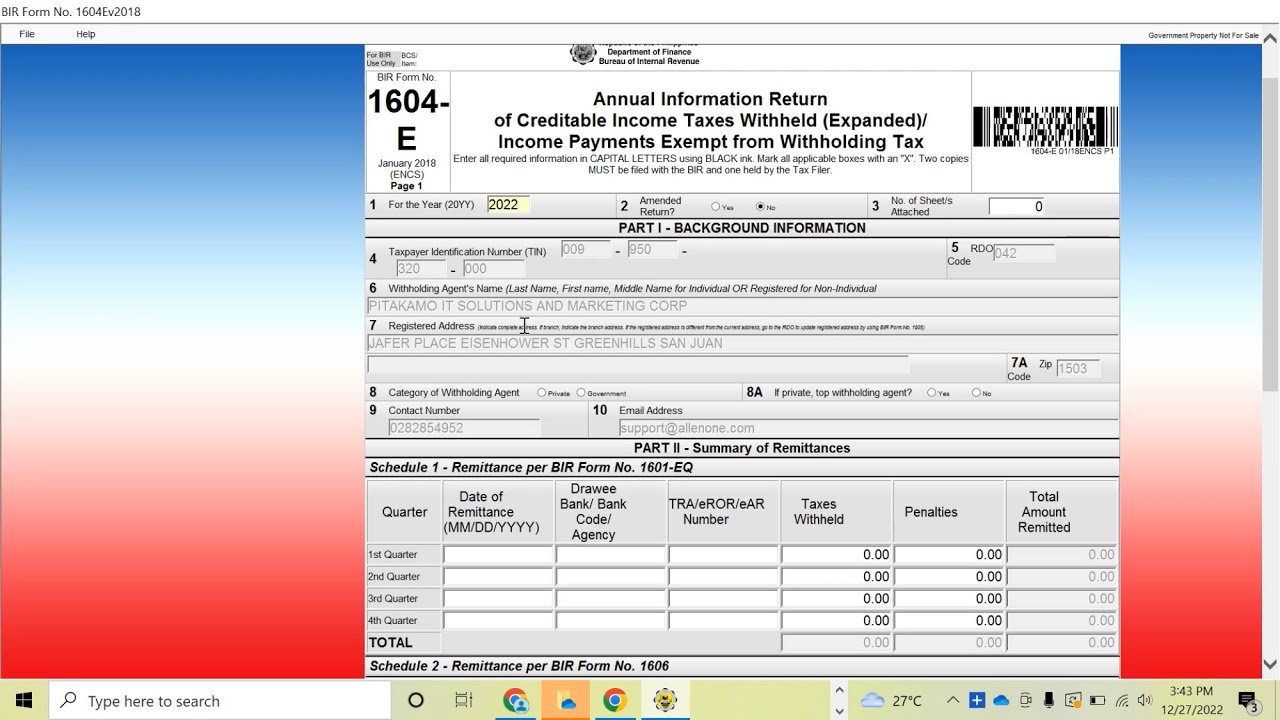The width and height of the screenshot is (1280, 720).
Task: Open Task View from the taskbar
Action: 464,700
